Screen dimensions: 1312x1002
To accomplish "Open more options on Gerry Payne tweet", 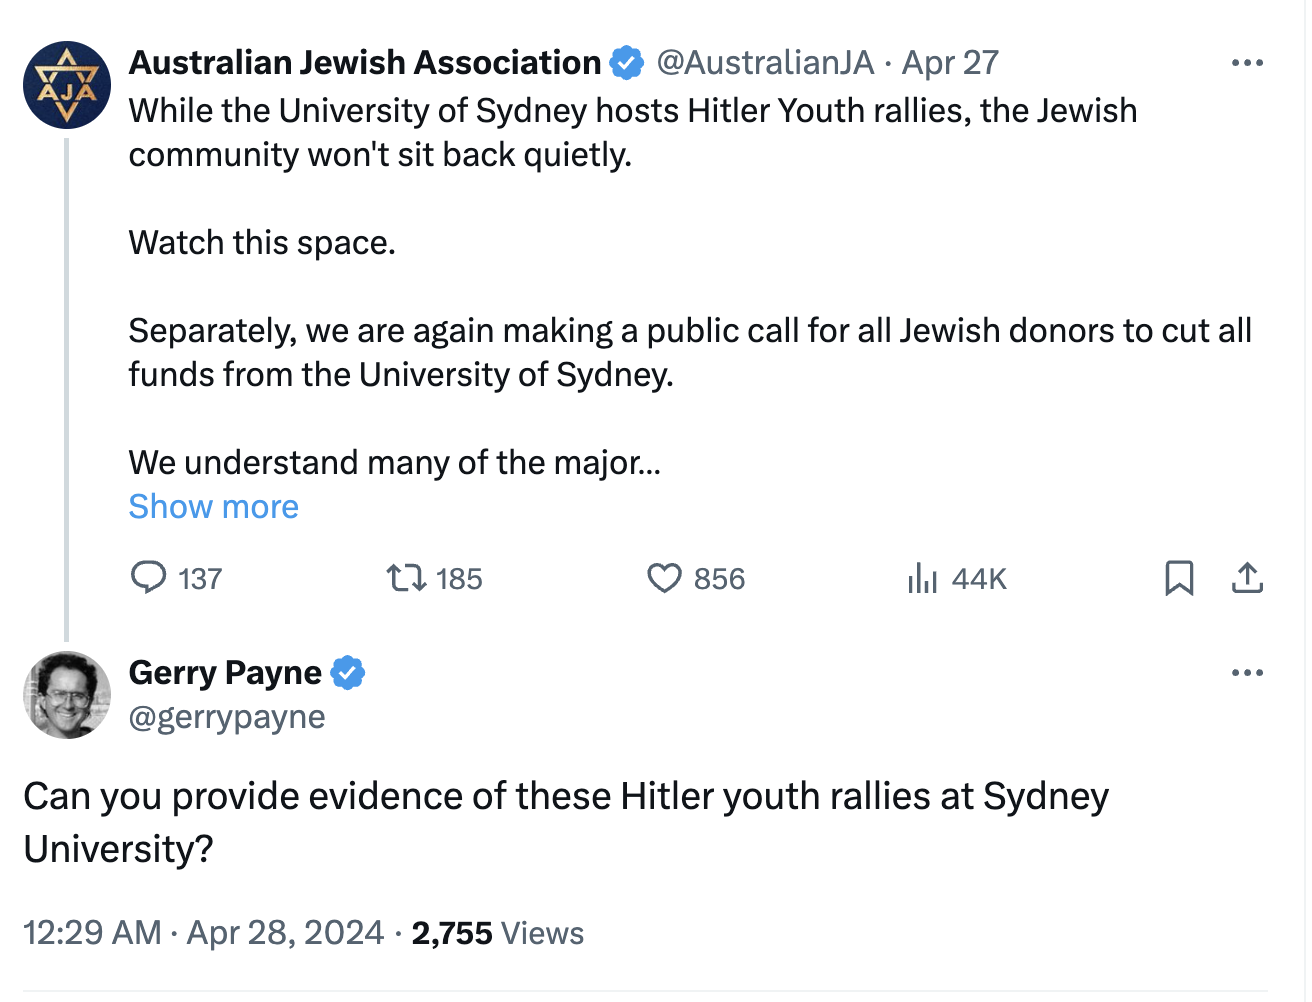I will (1247, 673).
